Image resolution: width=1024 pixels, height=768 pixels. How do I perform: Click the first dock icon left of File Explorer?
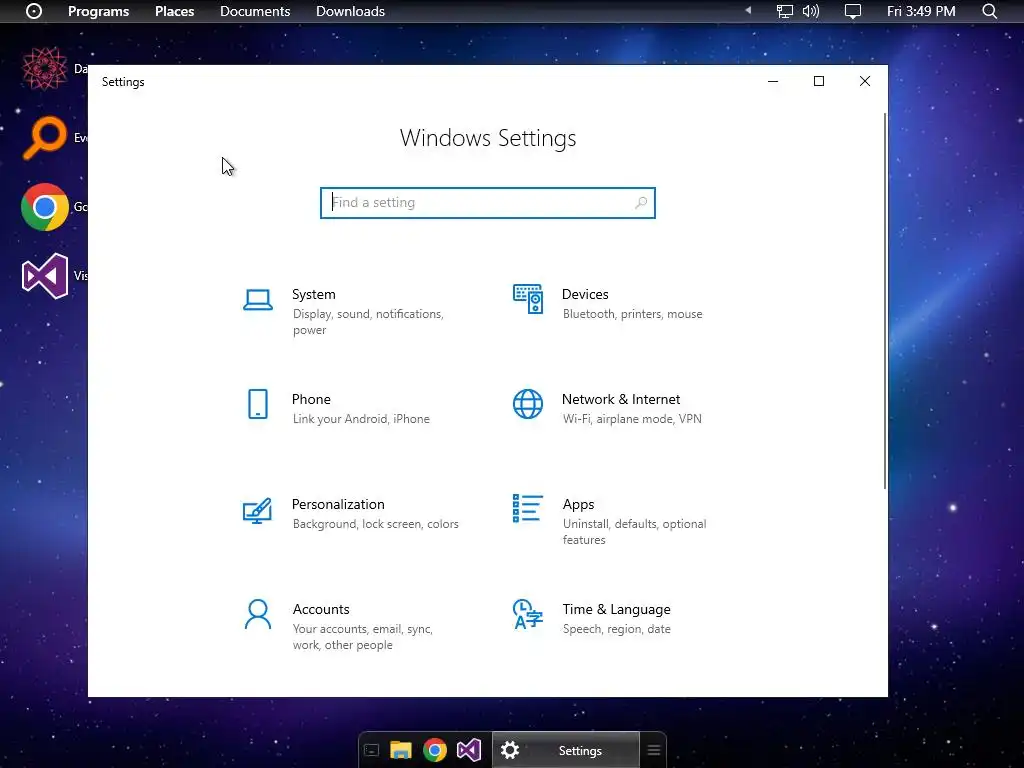[x=372, y=750]
